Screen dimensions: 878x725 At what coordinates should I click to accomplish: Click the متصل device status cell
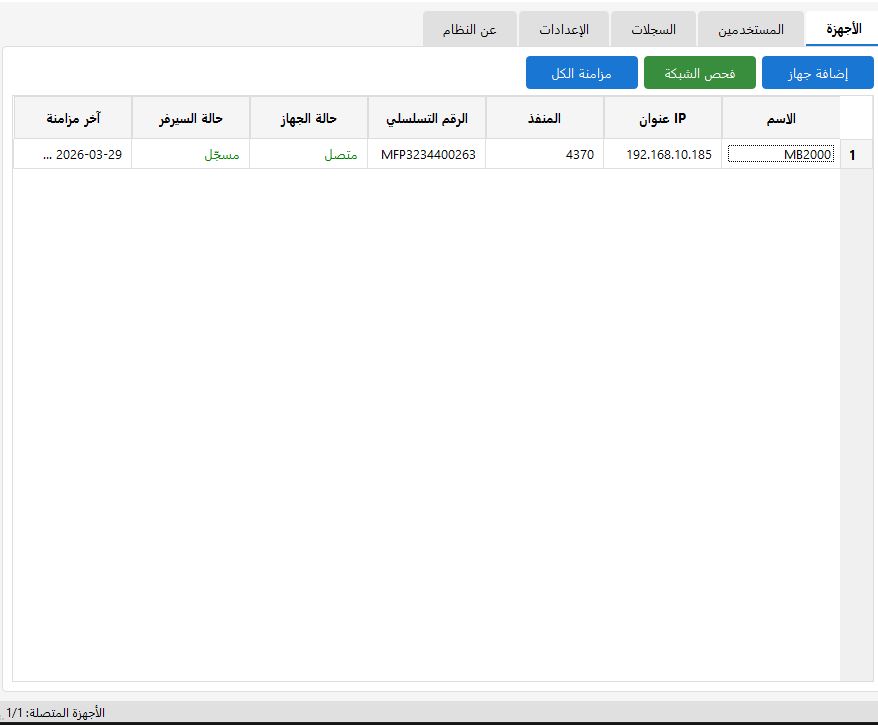(x=308, y=154)
